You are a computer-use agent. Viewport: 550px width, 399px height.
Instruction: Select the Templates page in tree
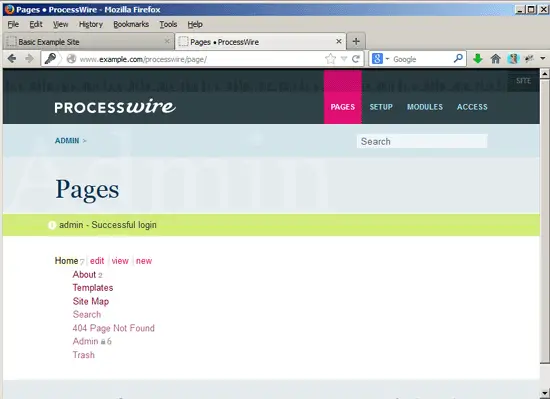point(93,288)
